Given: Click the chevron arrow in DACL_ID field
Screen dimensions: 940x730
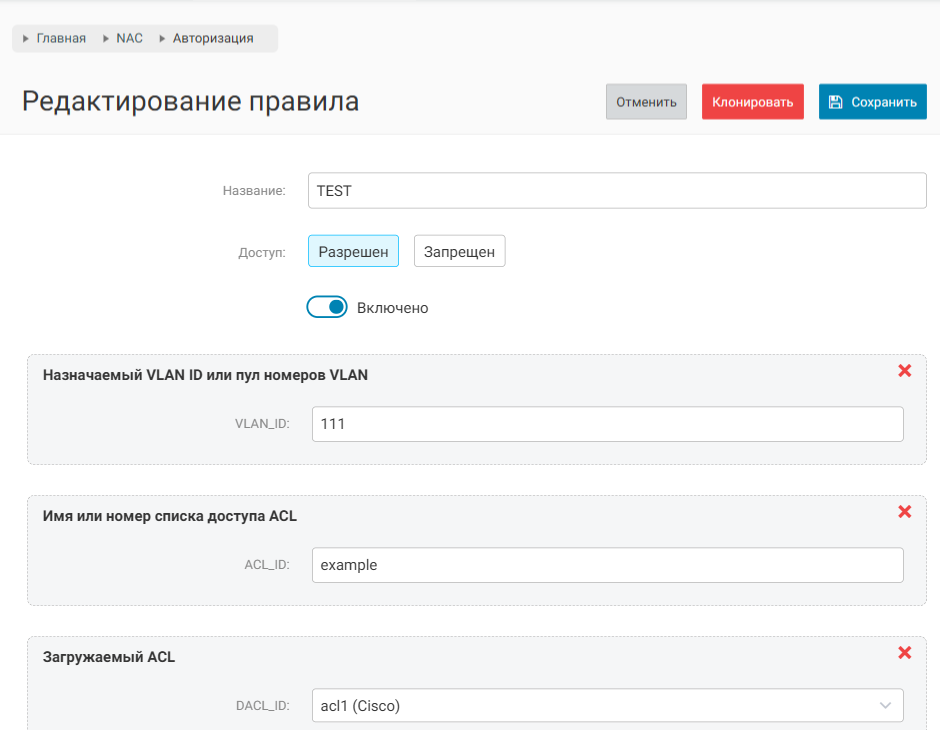Looking at the screenshot, I should coord(885,706).
